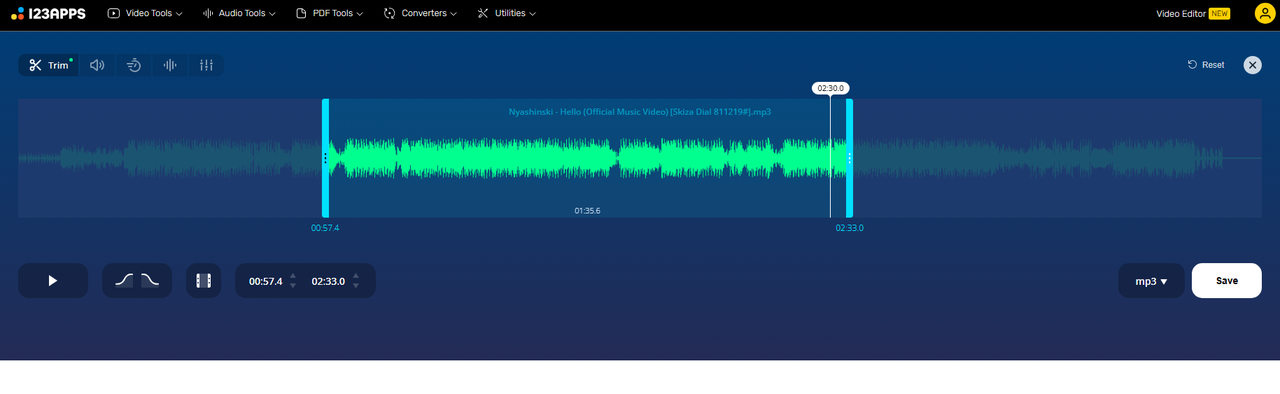Click the playhead marker labeled 02:30.0
This screenshot has height=394, width=1280.
831,88
